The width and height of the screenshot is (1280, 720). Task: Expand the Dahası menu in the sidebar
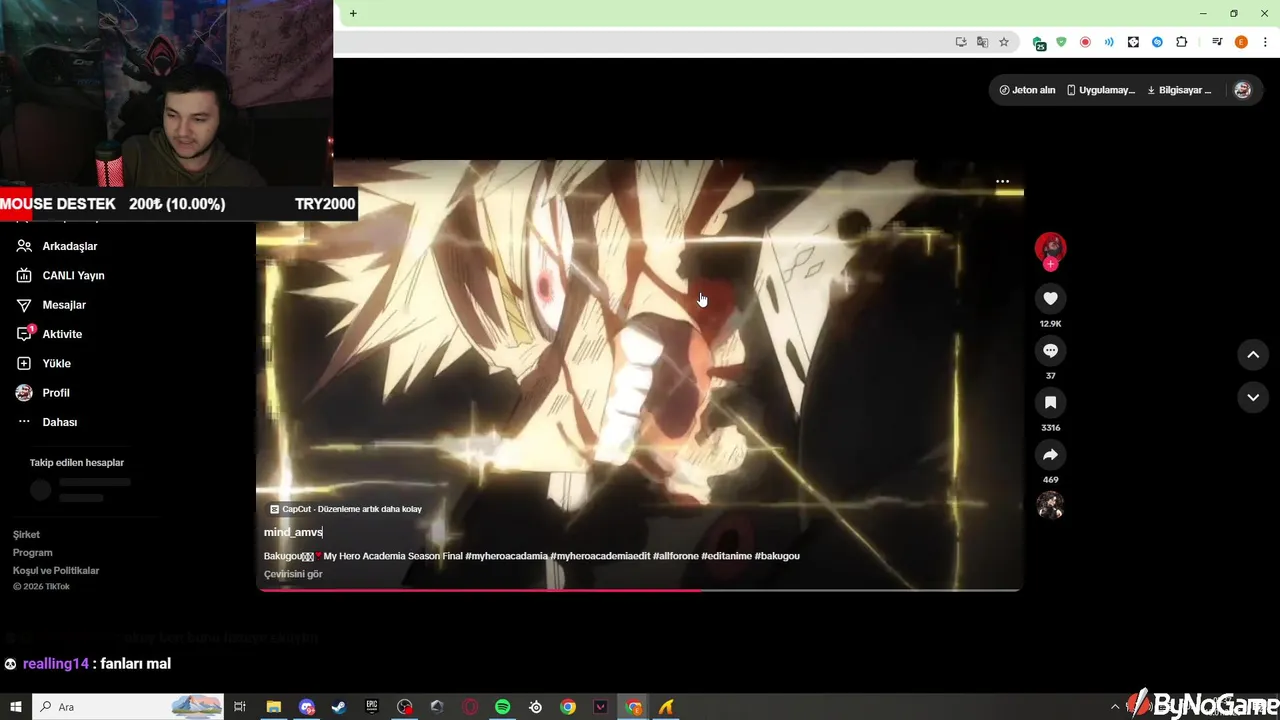[46, 422]
